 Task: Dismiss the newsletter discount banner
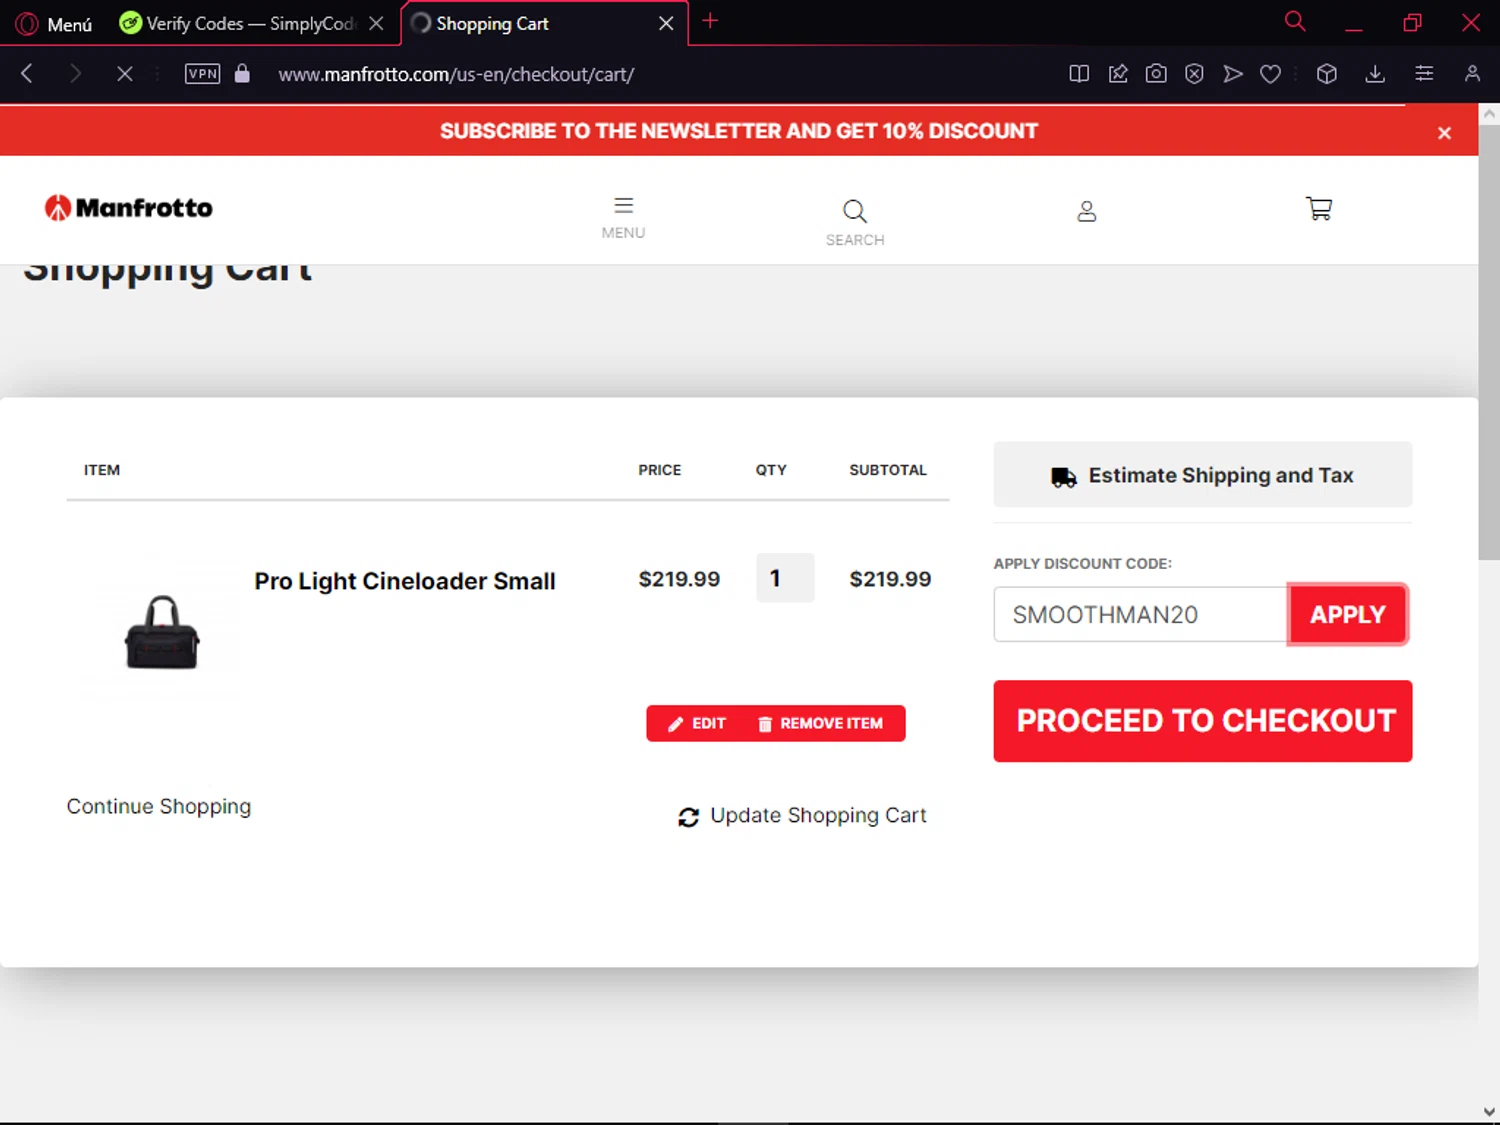pyautogui.click(x=1444, y=133)
